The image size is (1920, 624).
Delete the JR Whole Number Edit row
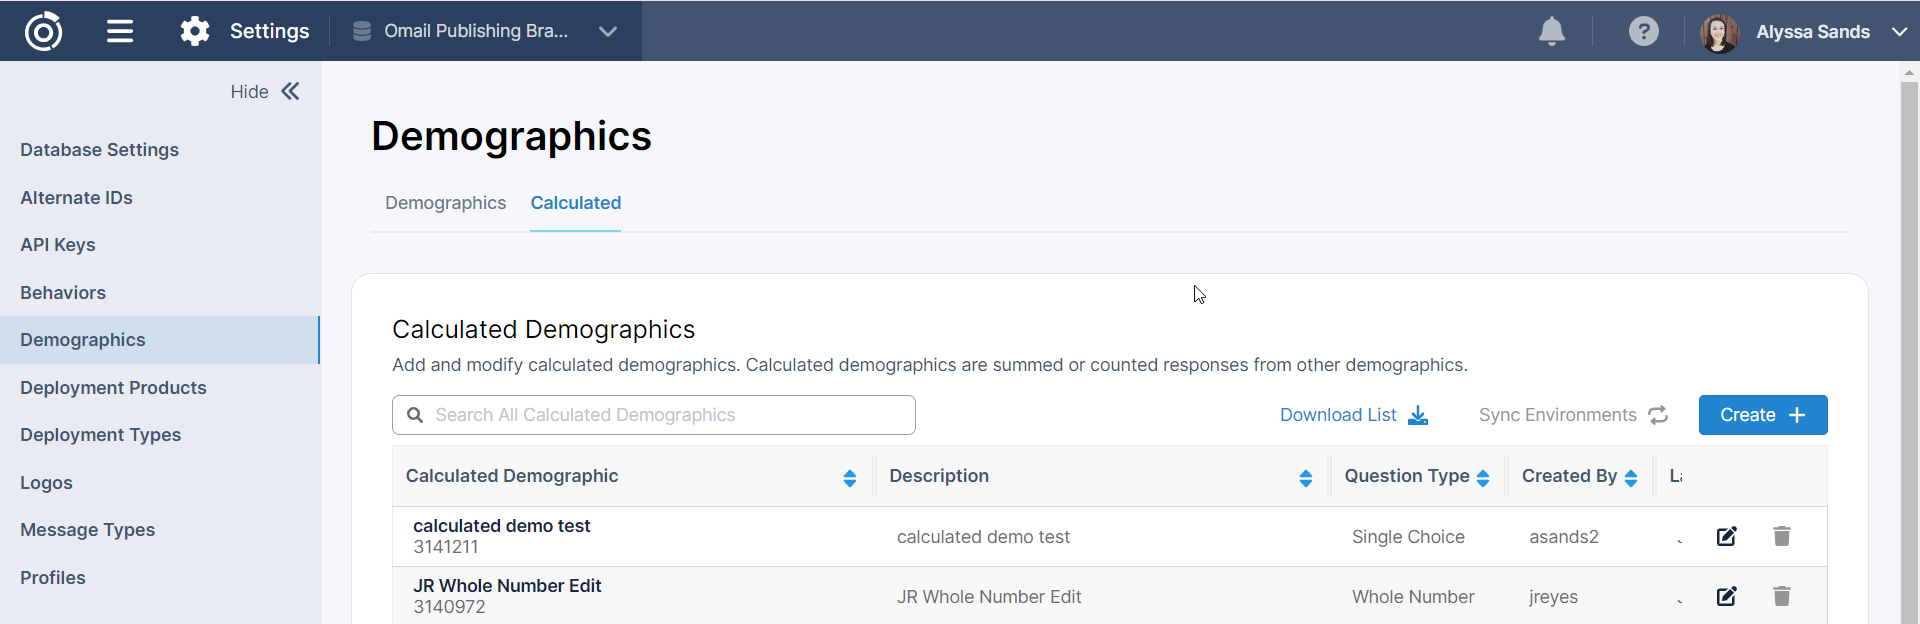pyautogui.click(x=1781, y=597)
